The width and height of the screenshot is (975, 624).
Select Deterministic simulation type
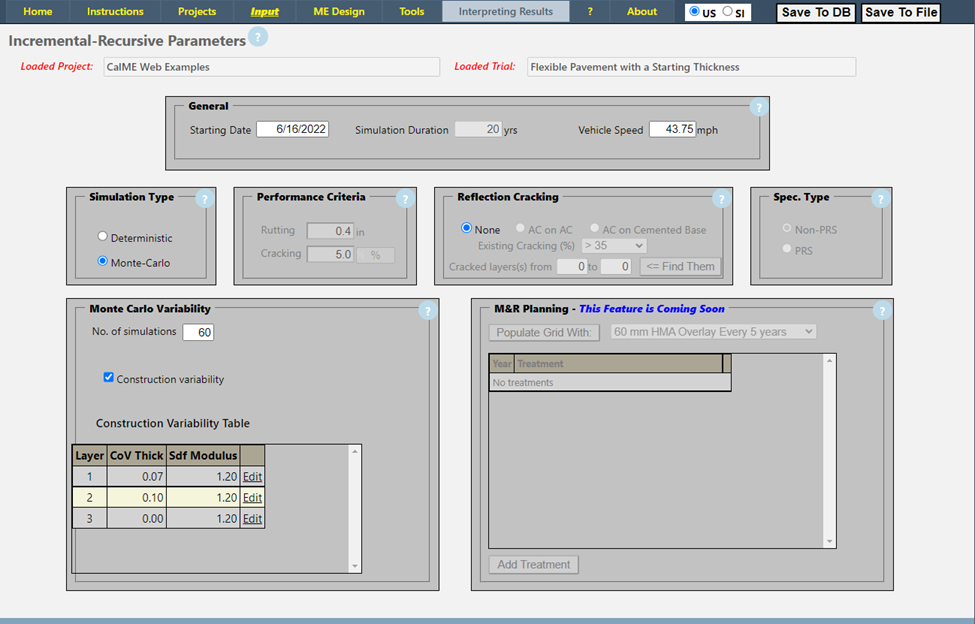pos(103,238)
